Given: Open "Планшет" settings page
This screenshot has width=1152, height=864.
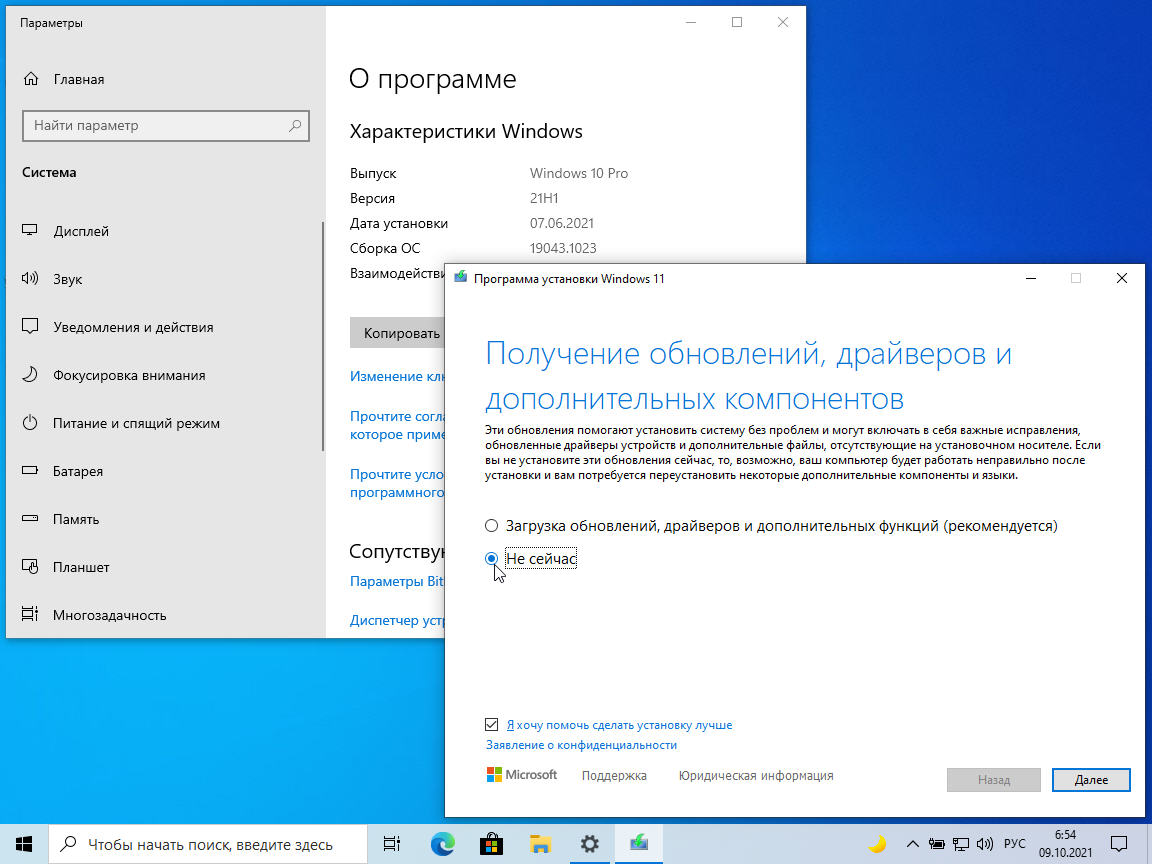Looking at the screenshot, I should (x=81, y=567).
